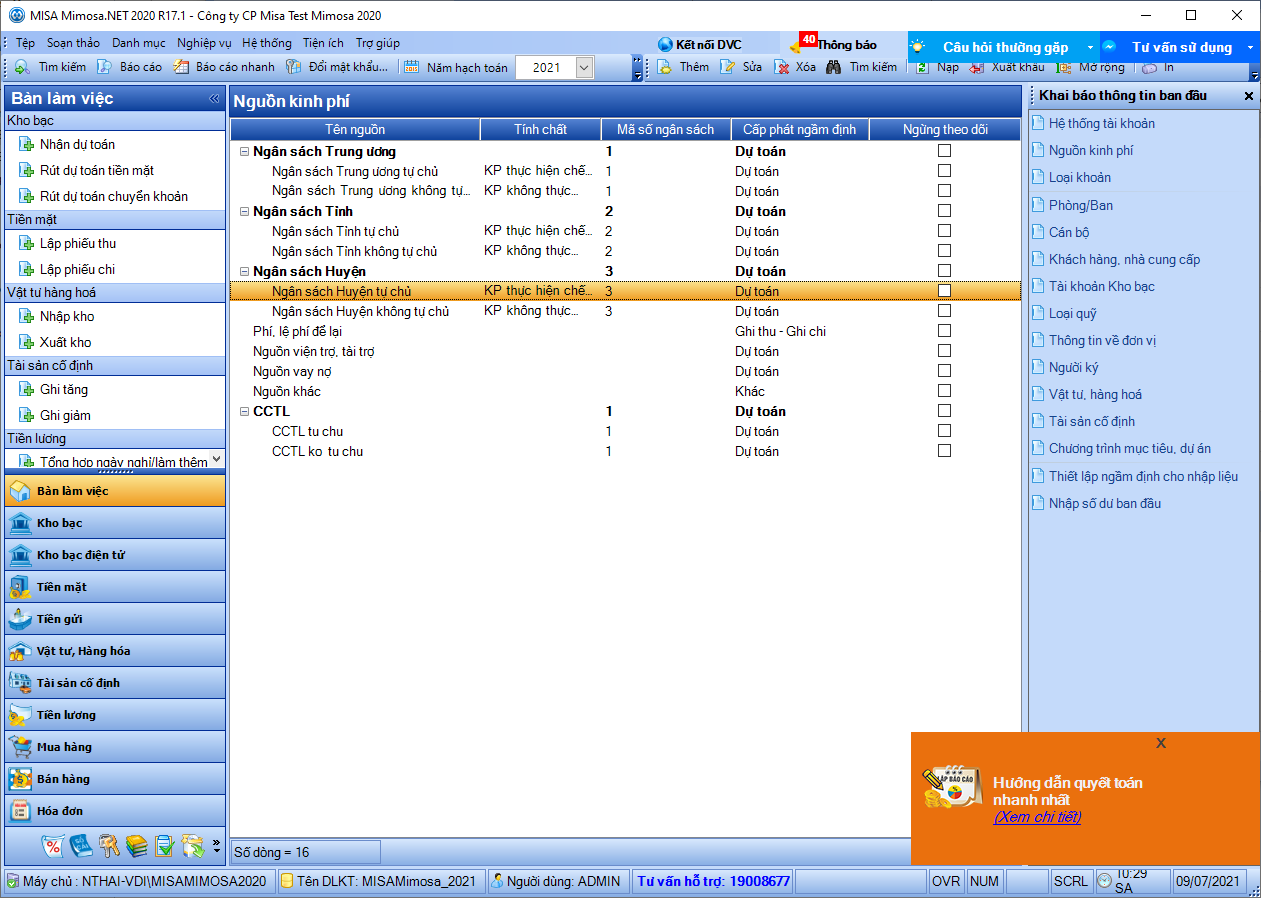This screenshot has height=898, width=1261.
Task: Click the Tư vấn hỗ trợ: 19008677 status text
Action: 714,881
